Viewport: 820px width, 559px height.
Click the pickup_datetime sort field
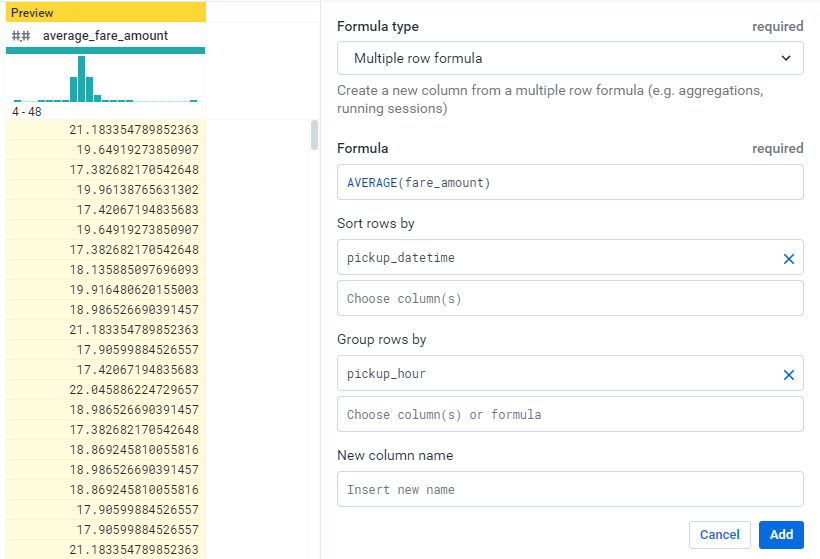pos(555,258)
